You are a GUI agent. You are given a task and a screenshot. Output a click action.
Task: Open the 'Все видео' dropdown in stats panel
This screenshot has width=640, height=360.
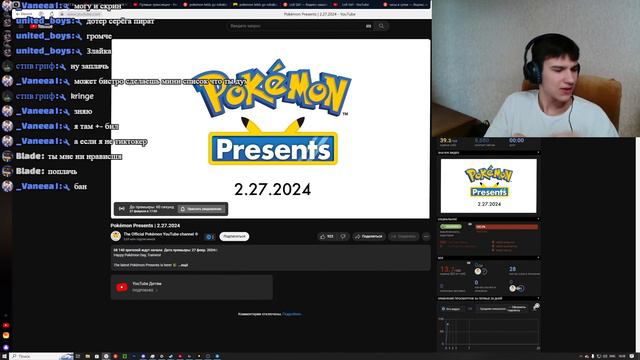pos(452,309)
